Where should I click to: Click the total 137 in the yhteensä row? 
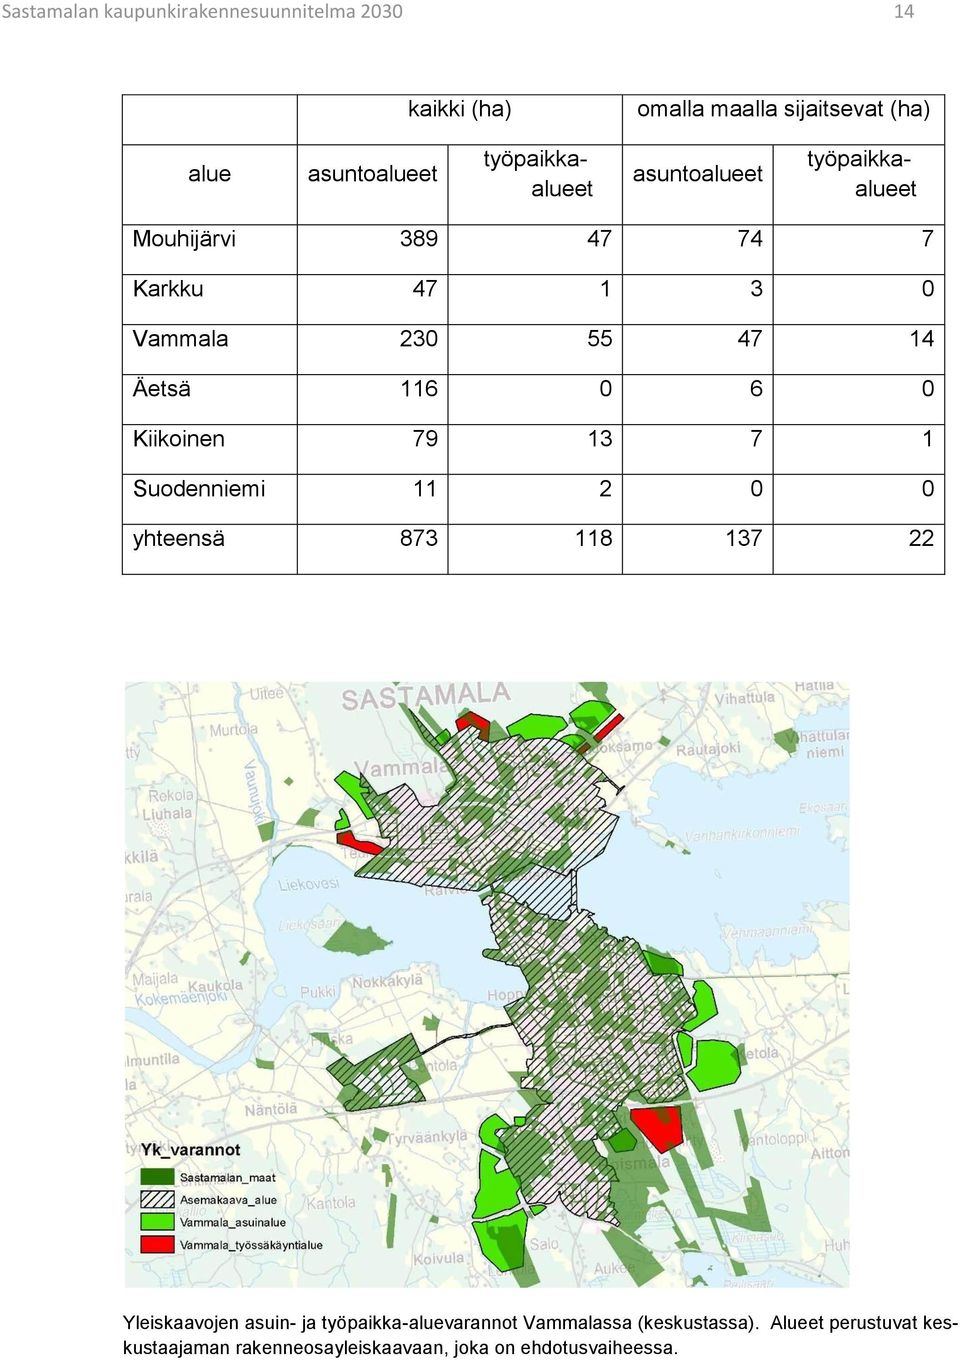pyautogui.click(x=744, y=539)
